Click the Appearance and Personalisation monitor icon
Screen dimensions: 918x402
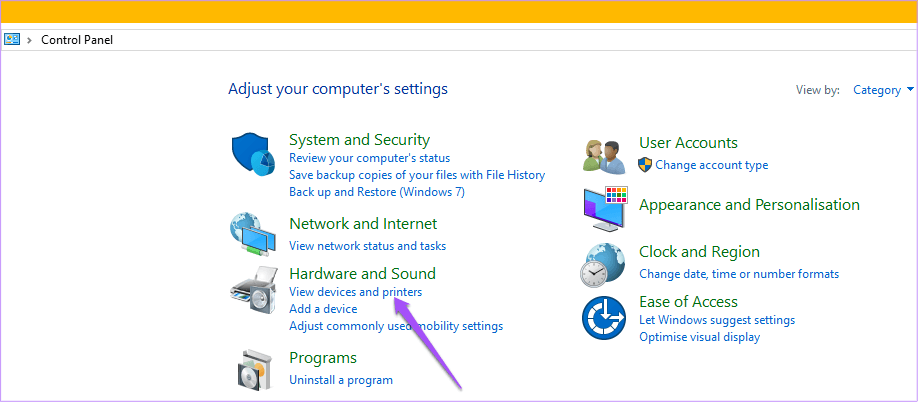pyautogui.click(x=606, y=208)
